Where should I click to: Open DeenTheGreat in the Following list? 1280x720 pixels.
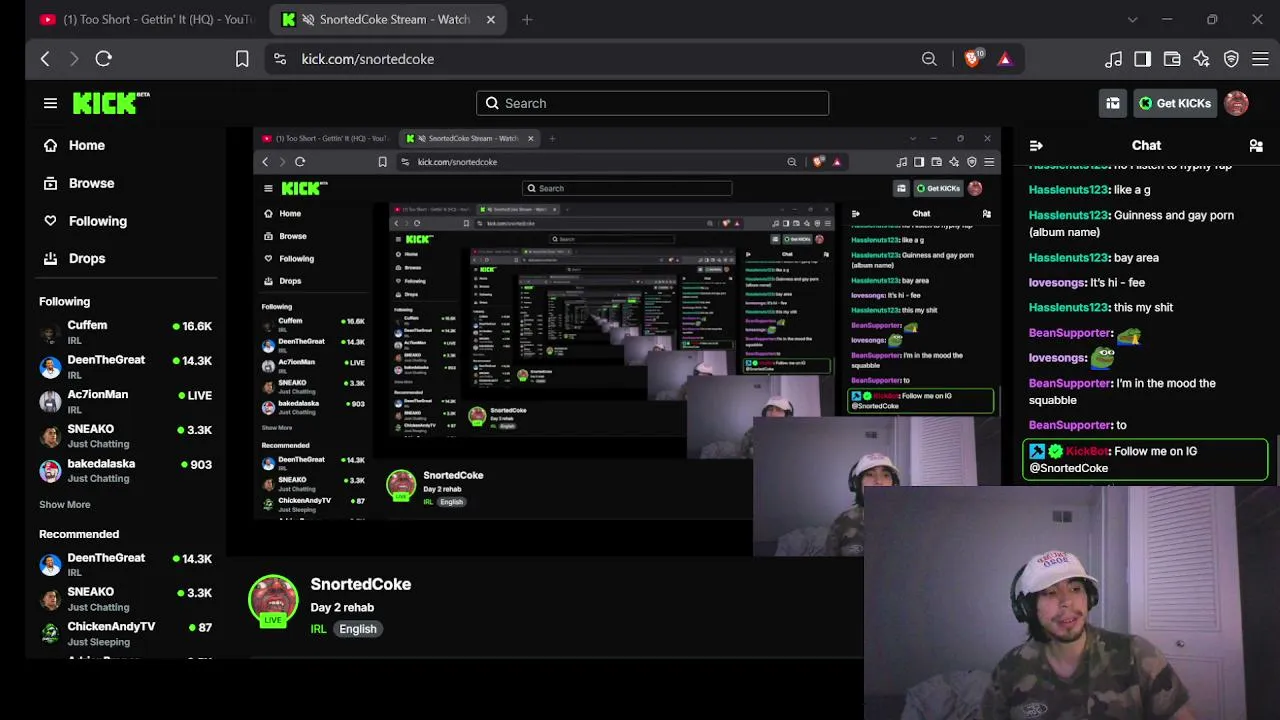pos(125,367)
